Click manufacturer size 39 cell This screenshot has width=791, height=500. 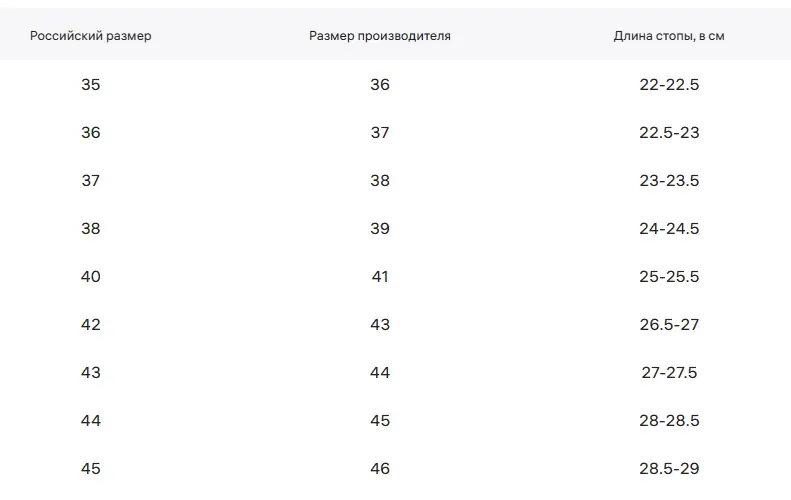[380, 229]
